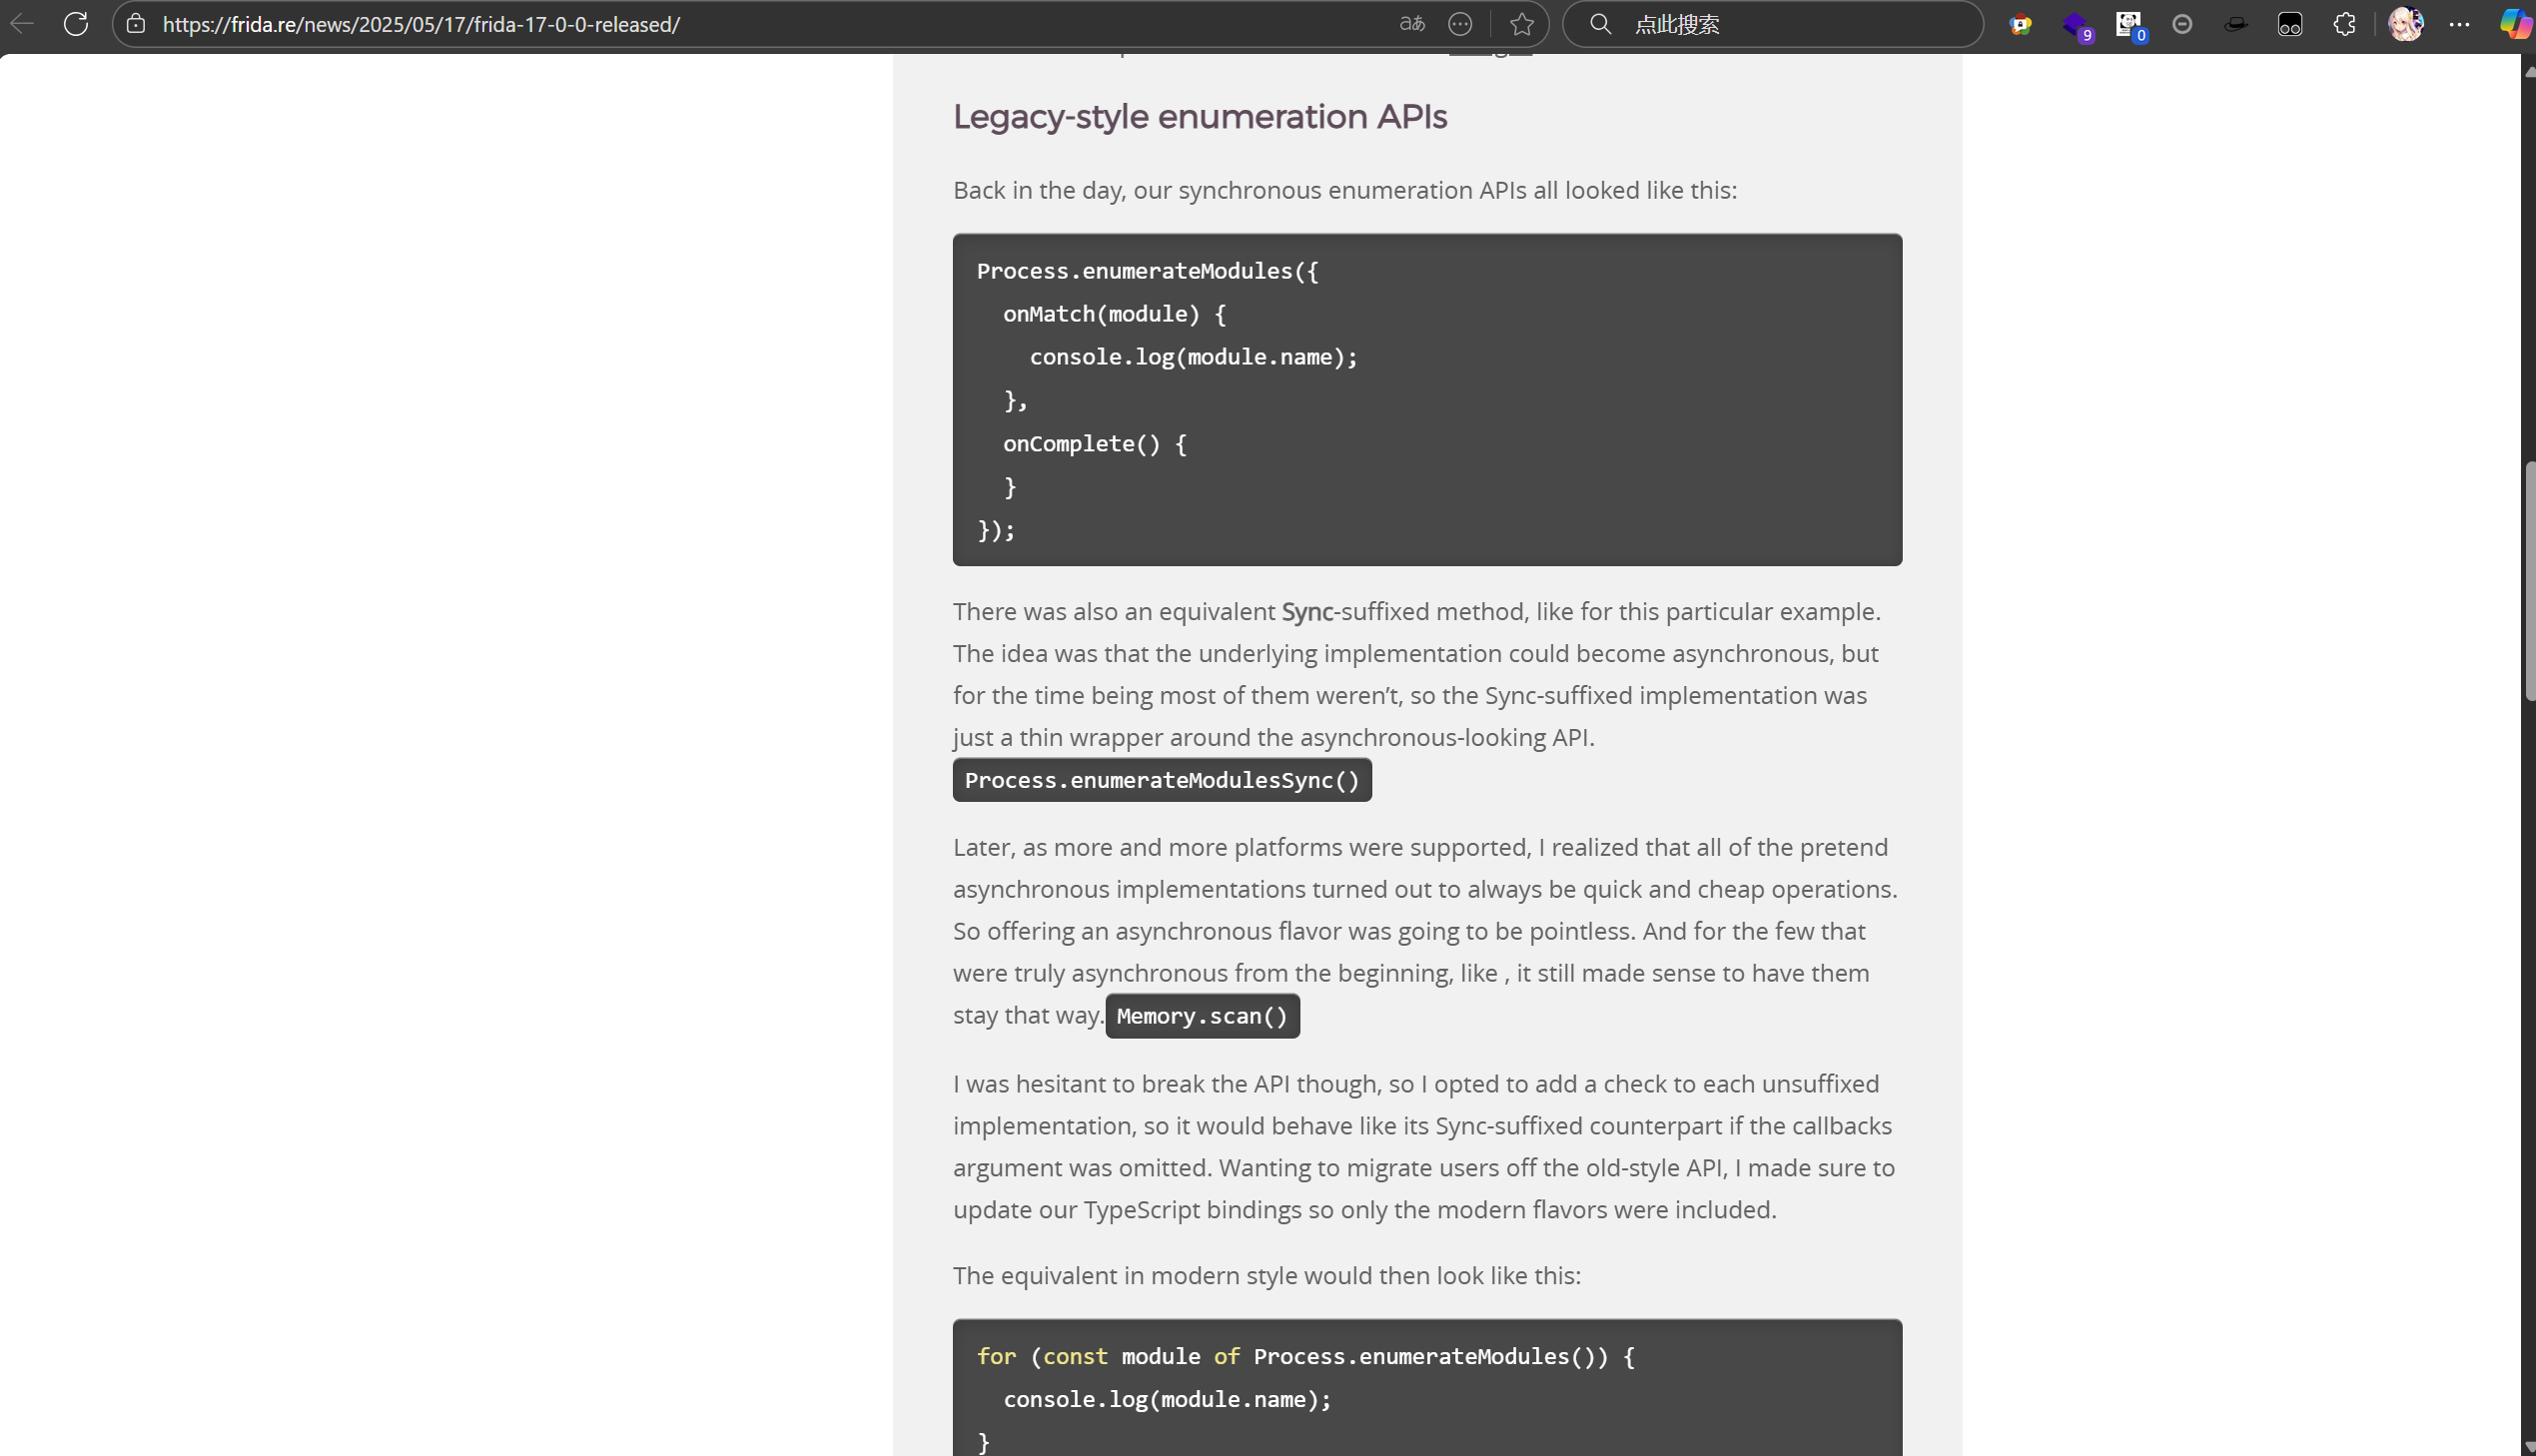View site security lock info
The height and width of the screenshot is (1456, 2536).
click(136, 24)
